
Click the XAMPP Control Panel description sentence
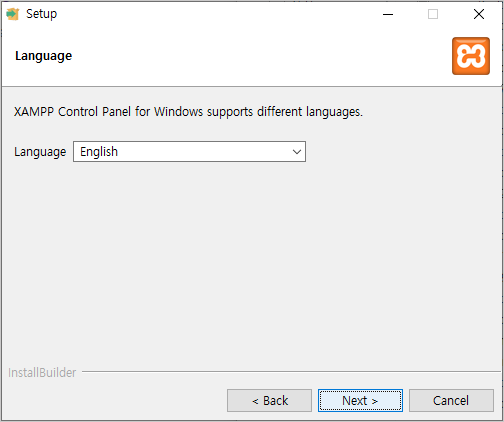click(x=188, y=112)
